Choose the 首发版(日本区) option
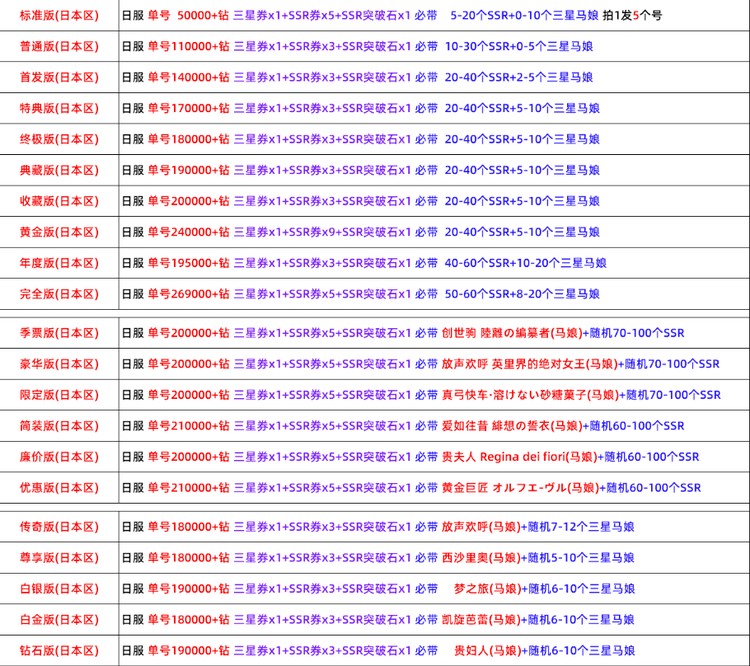Image resolution: width=750 pixels, height=666 pixels. (x=59, y=77)
